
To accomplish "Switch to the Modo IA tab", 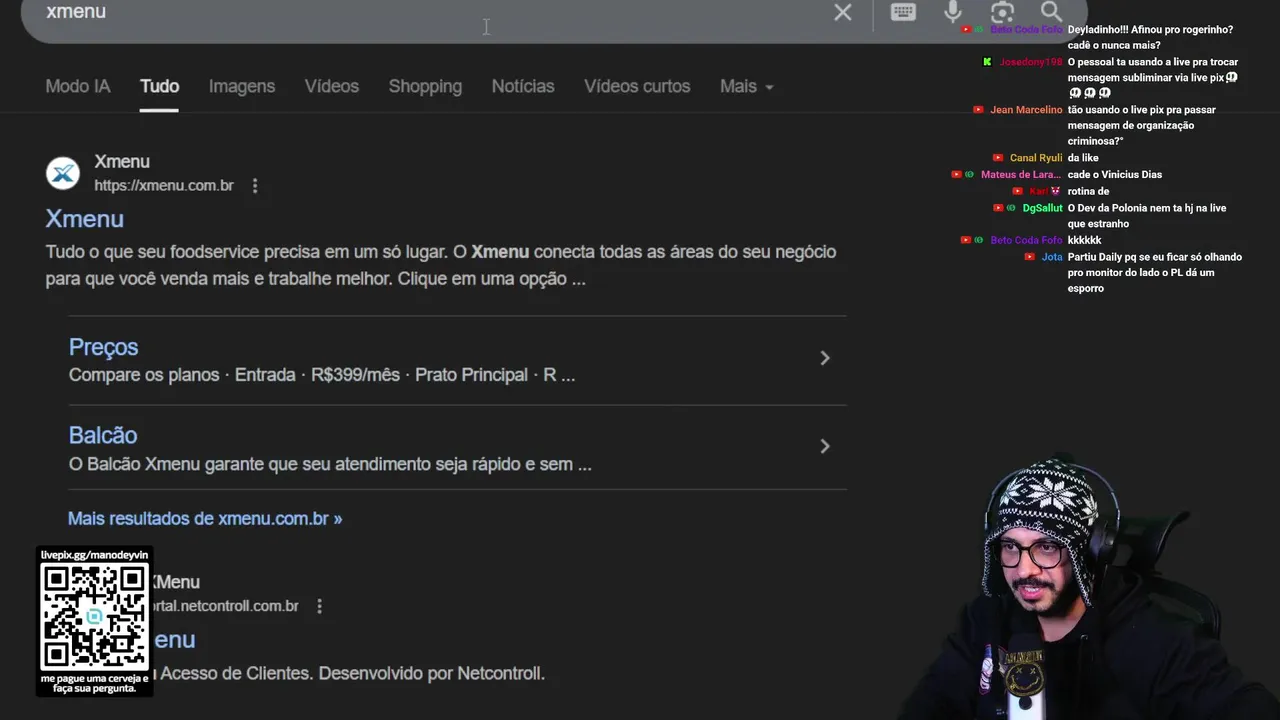I will [78, 86].
